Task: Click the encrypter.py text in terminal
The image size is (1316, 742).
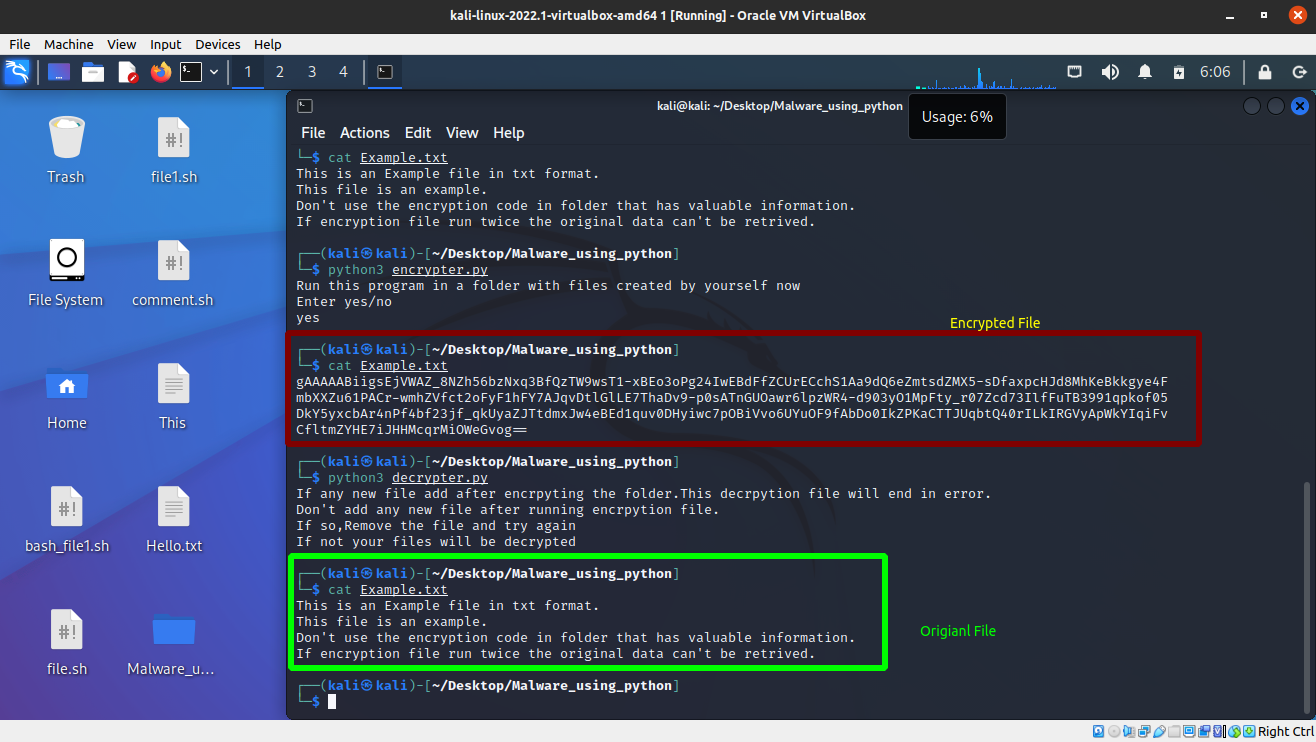Action: coord(440,270)
